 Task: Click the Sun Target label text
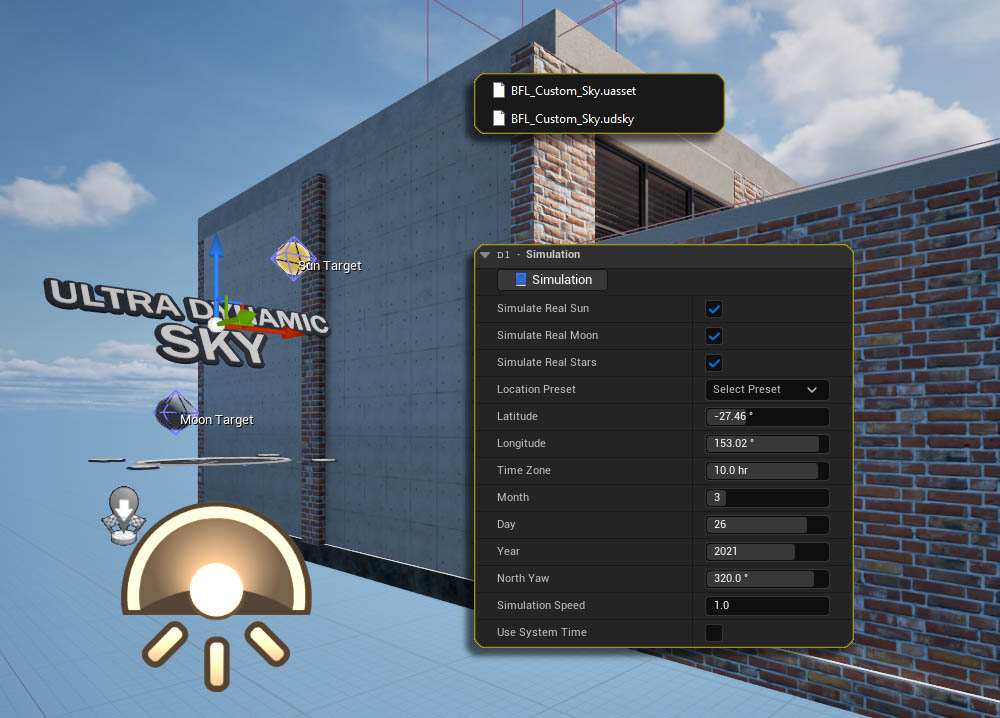click(x=330, y=265)
